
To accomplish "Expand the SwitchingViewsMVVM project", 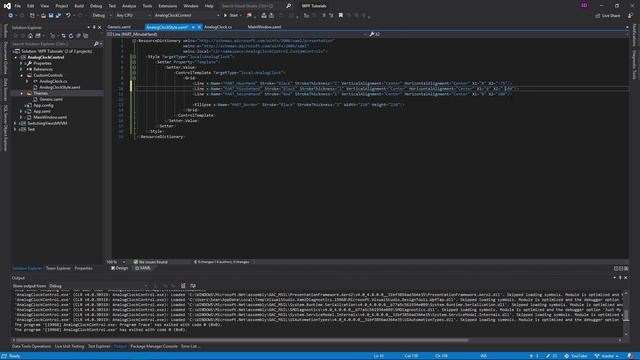I will click(15, 123).
